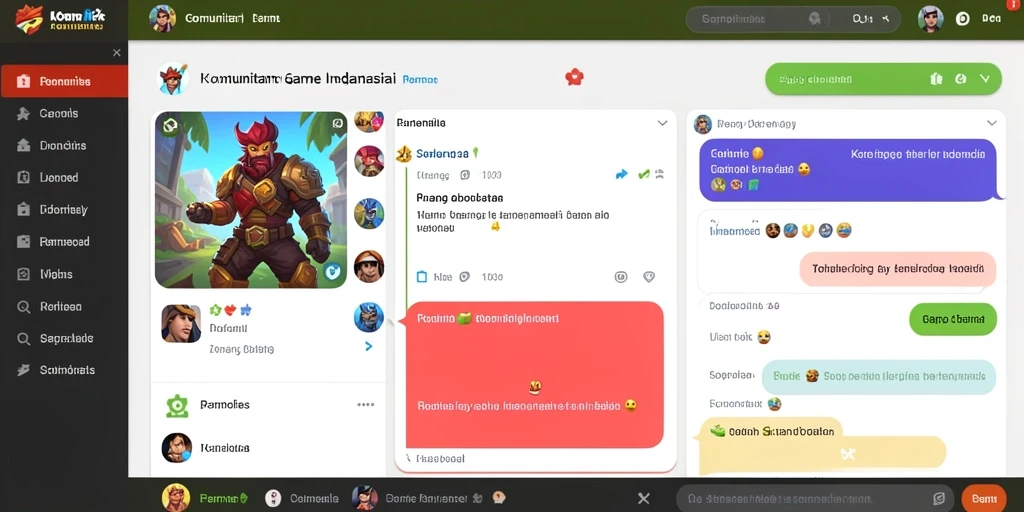The height and width of the screenshot is (512, 1024).
Task: Select the red-haired character avatar in the avatar column
Action: 369,161
